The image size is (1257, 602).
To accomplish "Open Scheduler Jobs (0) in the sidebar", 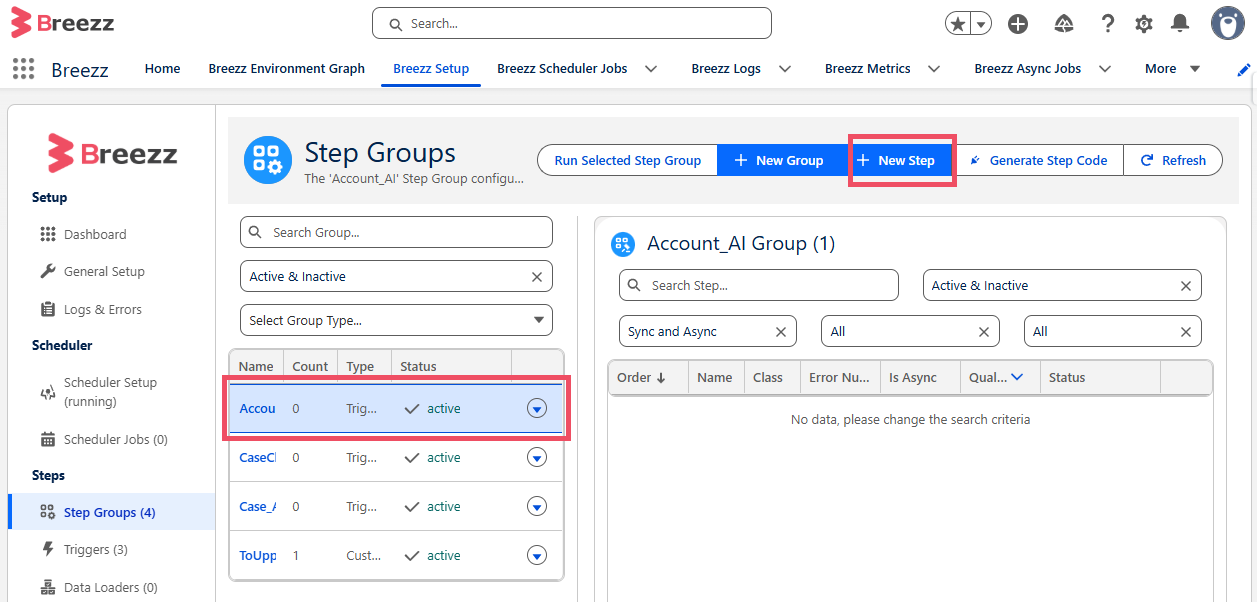I will coord(115,439).
